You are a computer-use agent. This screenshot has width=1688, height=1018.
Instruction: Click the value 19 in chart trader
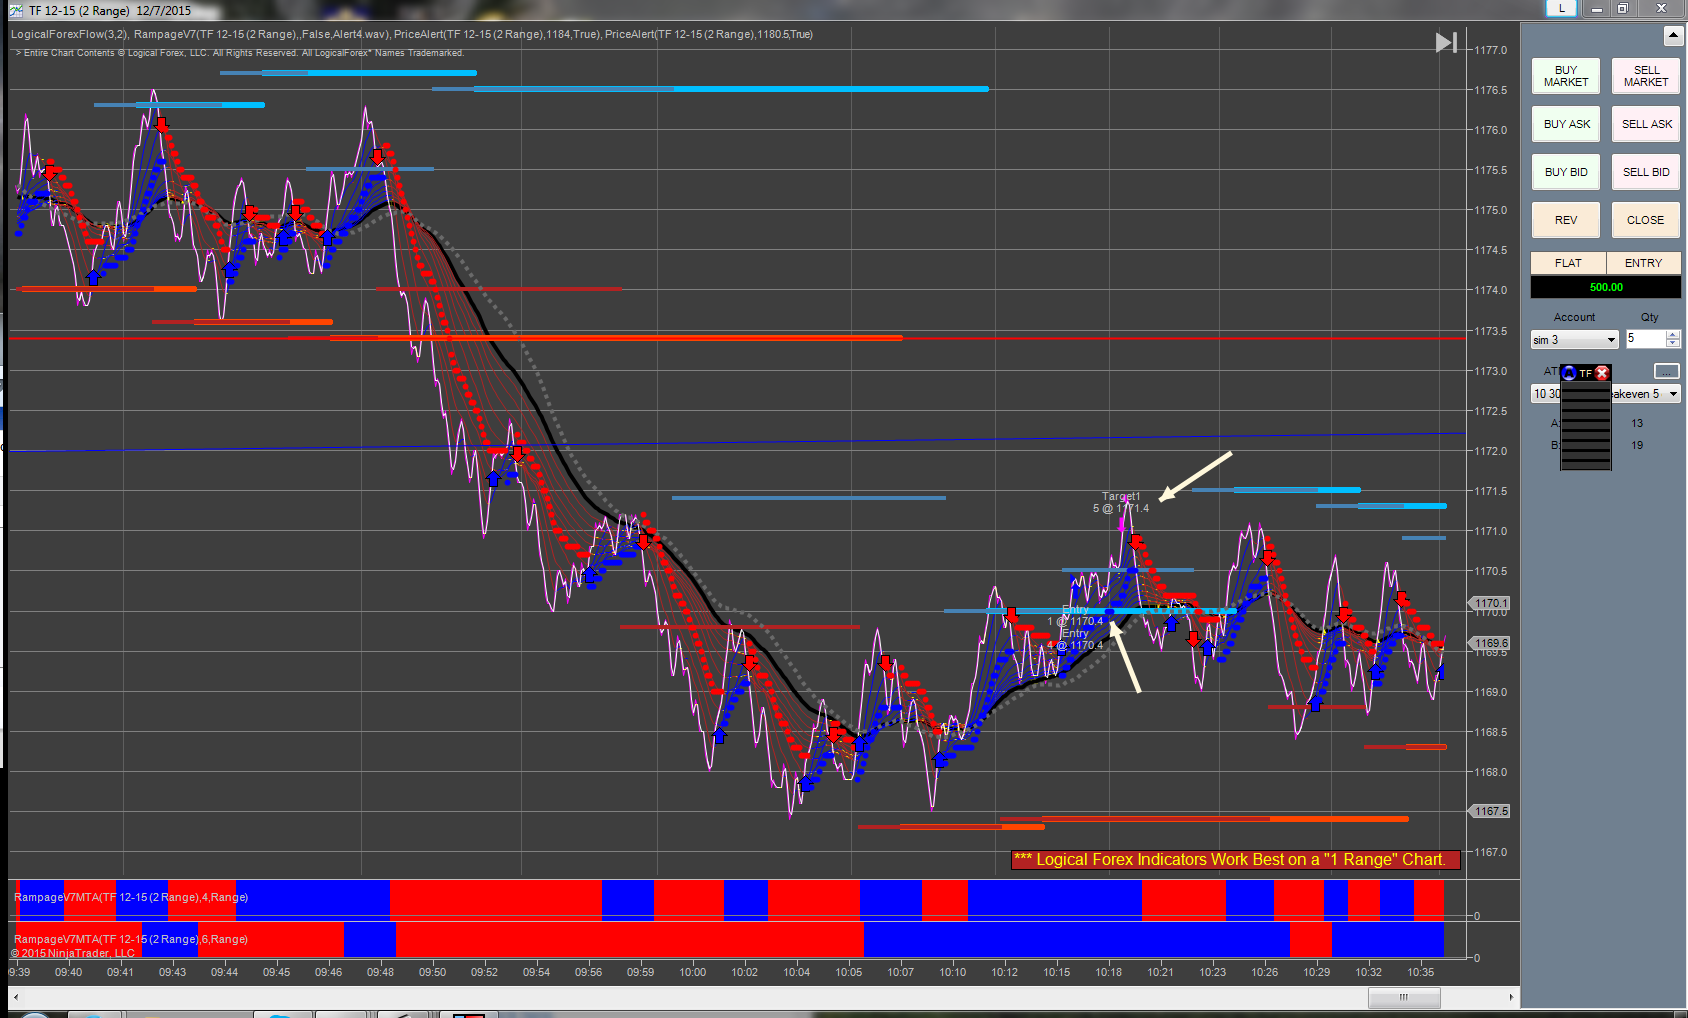click(x=1637, y=445)
